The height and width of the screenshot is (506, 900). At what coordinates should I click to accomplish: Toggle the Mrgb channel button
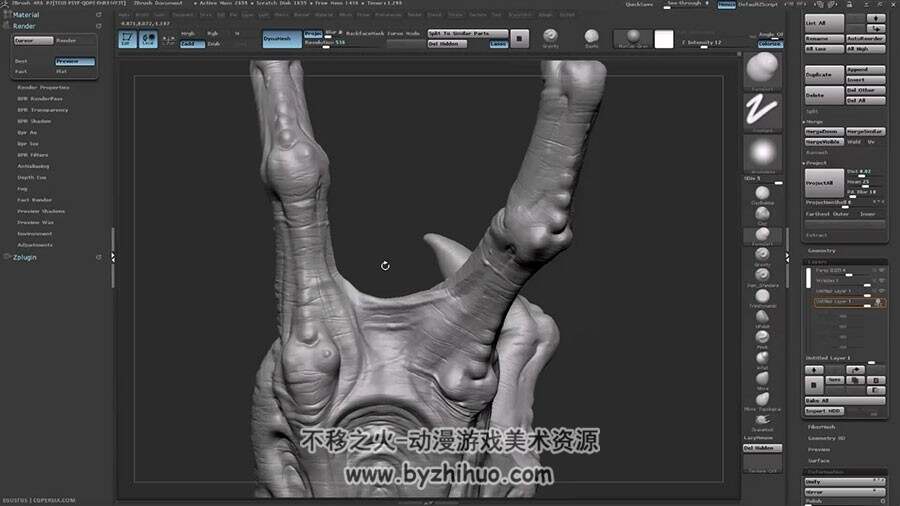[x=188, y=34]
